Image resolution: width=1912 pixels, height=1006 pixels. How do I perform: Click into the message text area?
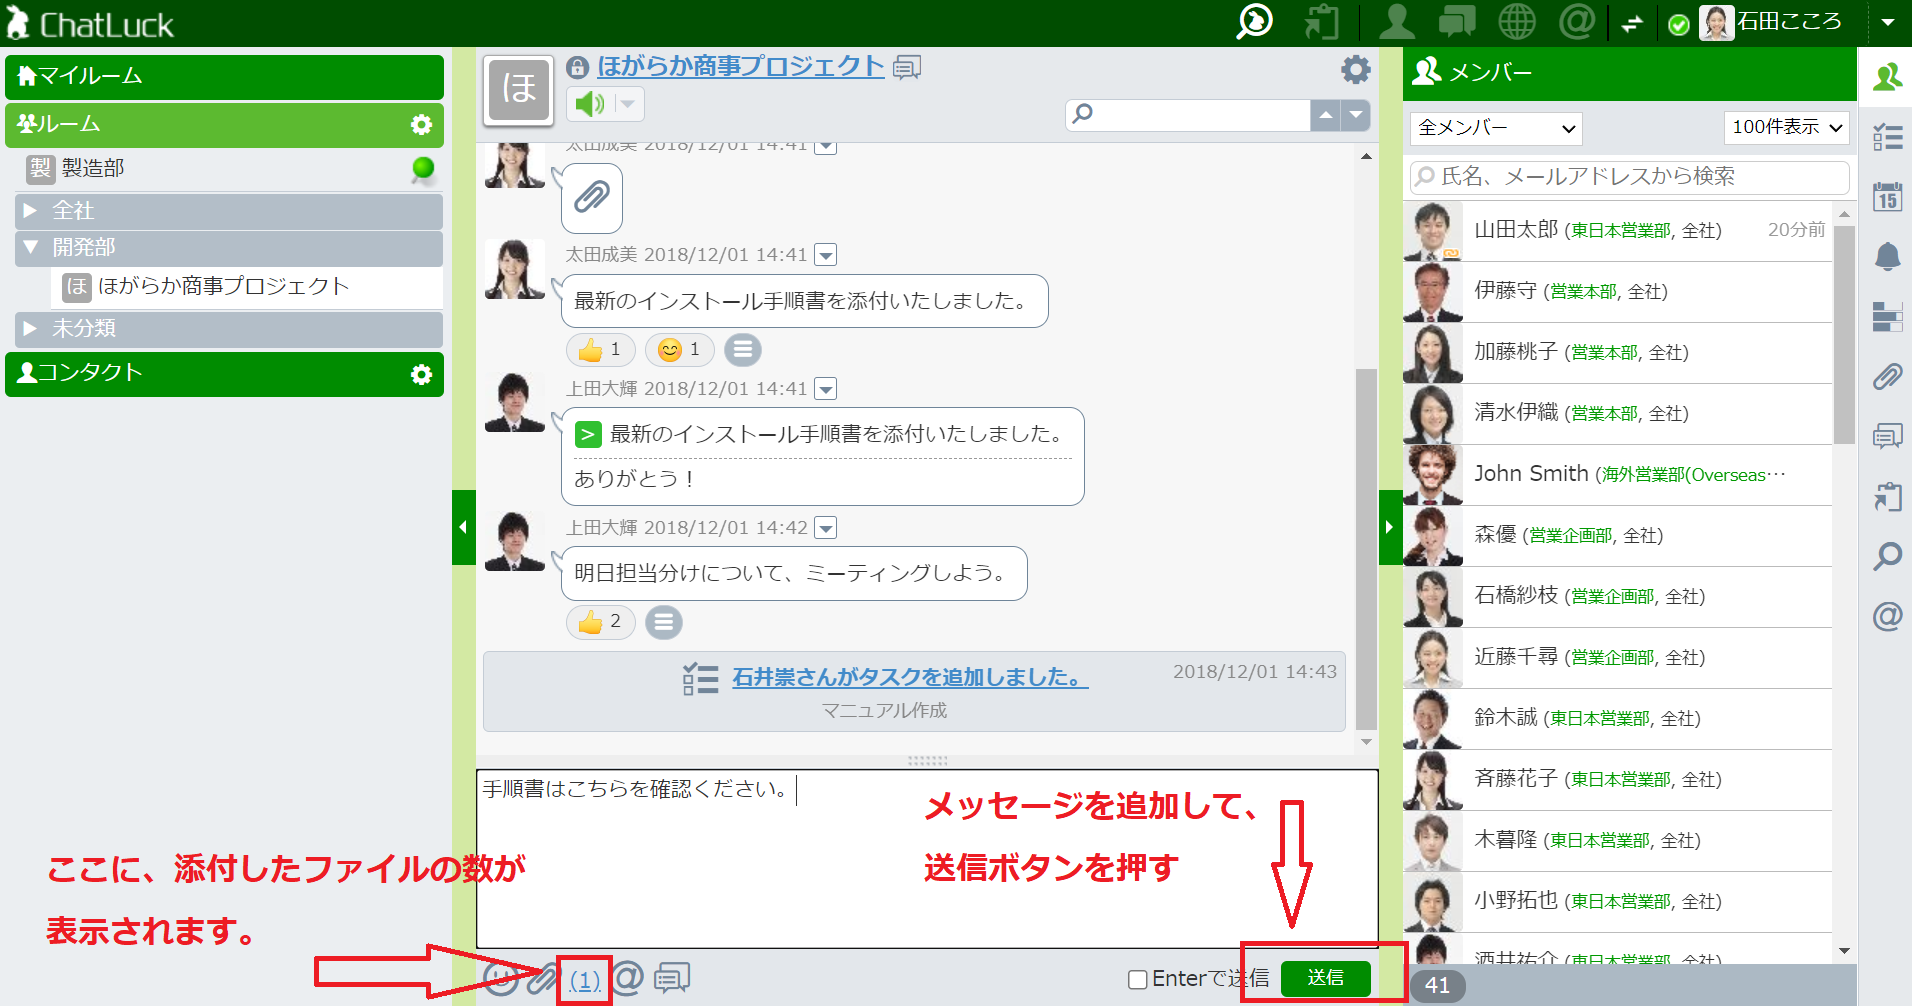click(927, 859)
